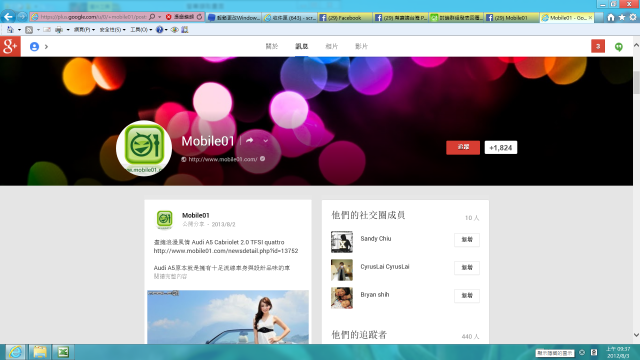The width and height of the screenshot is (640, 360).
Task: Open the 訊息 profile tab
Action: click(x=301, y=46)
